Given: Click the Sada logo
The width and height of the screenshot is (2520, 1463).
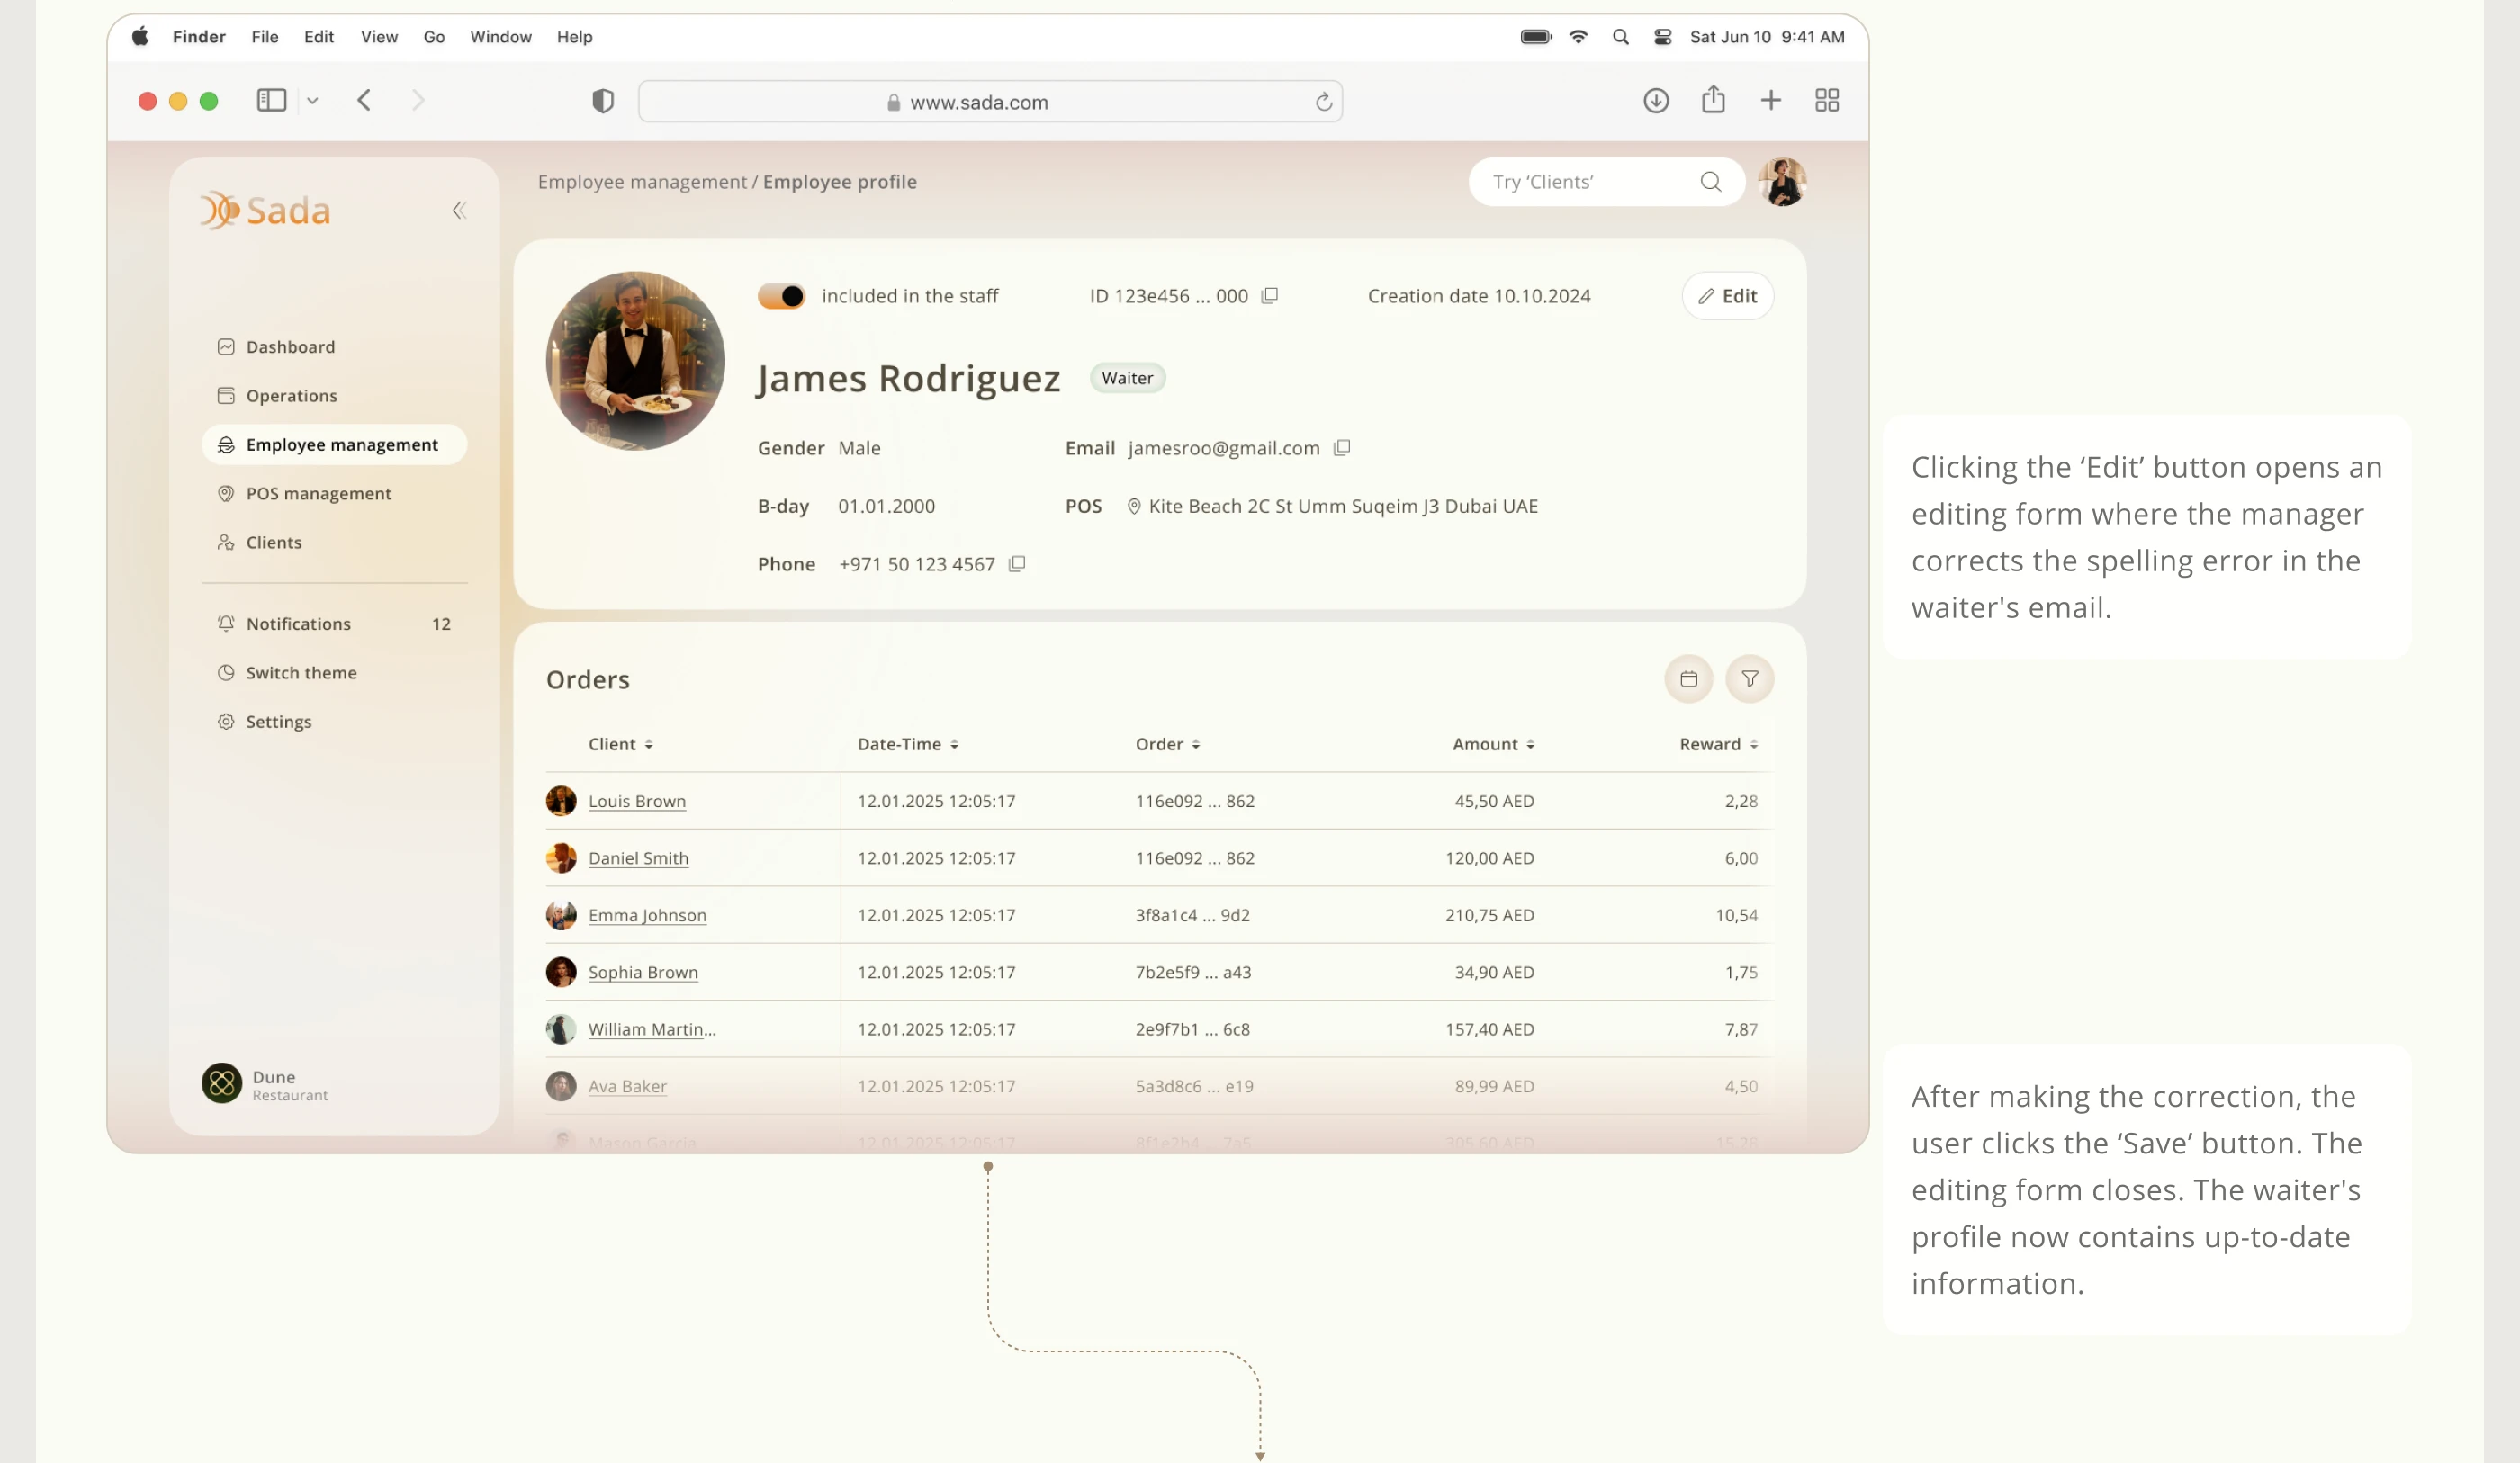Looking at the screenshot, I should click(x=265, y=210).
